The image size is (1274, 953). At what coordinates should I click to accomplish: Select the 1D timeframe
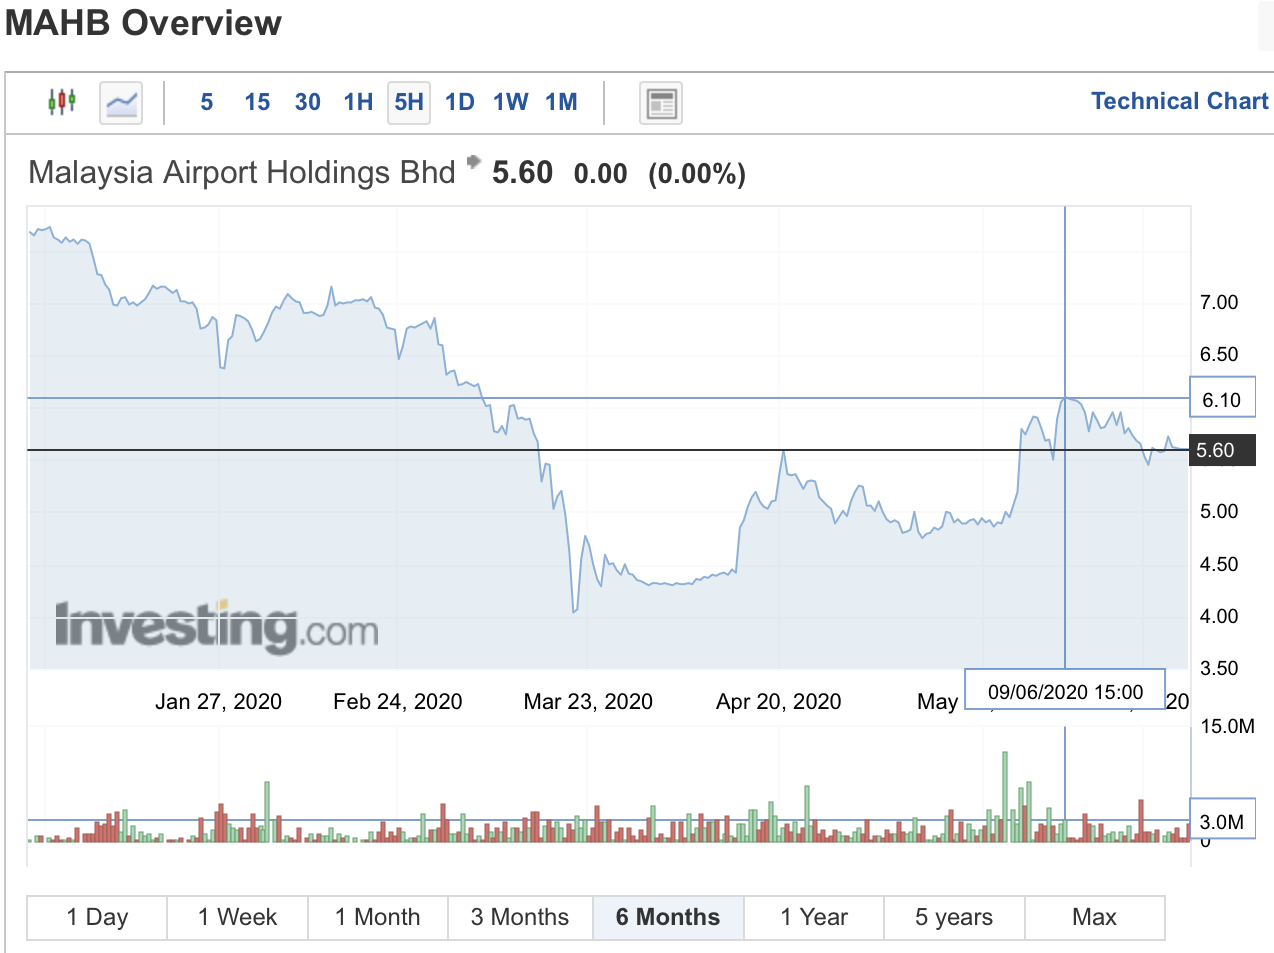(459, 102)
